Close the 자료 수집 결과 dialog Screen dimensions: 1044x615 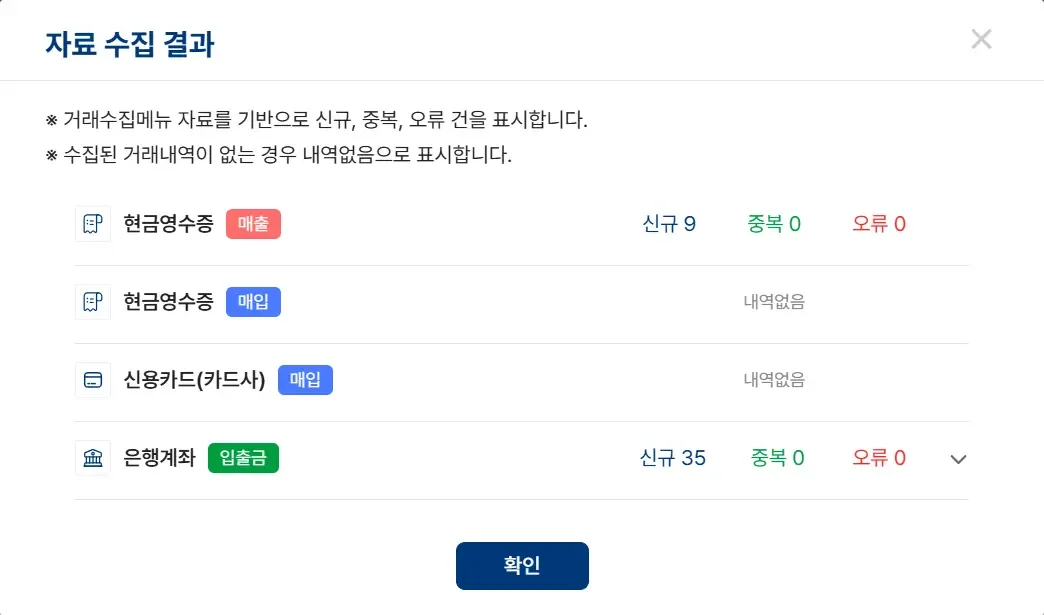click(981, 39)
